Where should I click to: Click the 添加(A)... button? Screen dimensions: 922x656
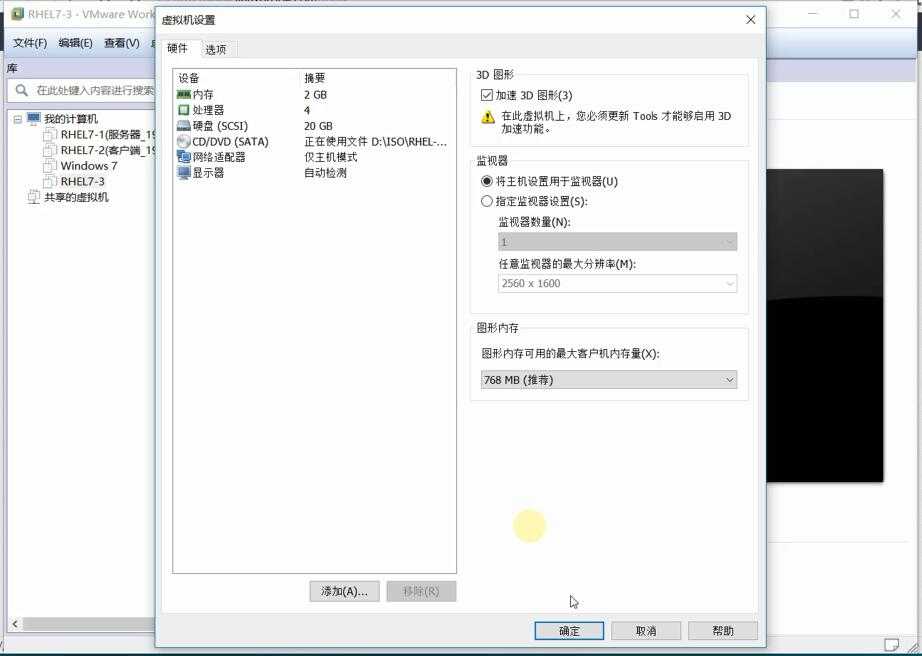(x=344, y=591)
